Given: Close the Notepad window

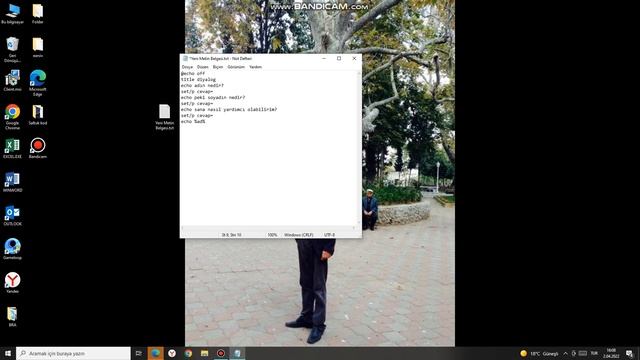Looking at the screenshot, I should point(354,58).
